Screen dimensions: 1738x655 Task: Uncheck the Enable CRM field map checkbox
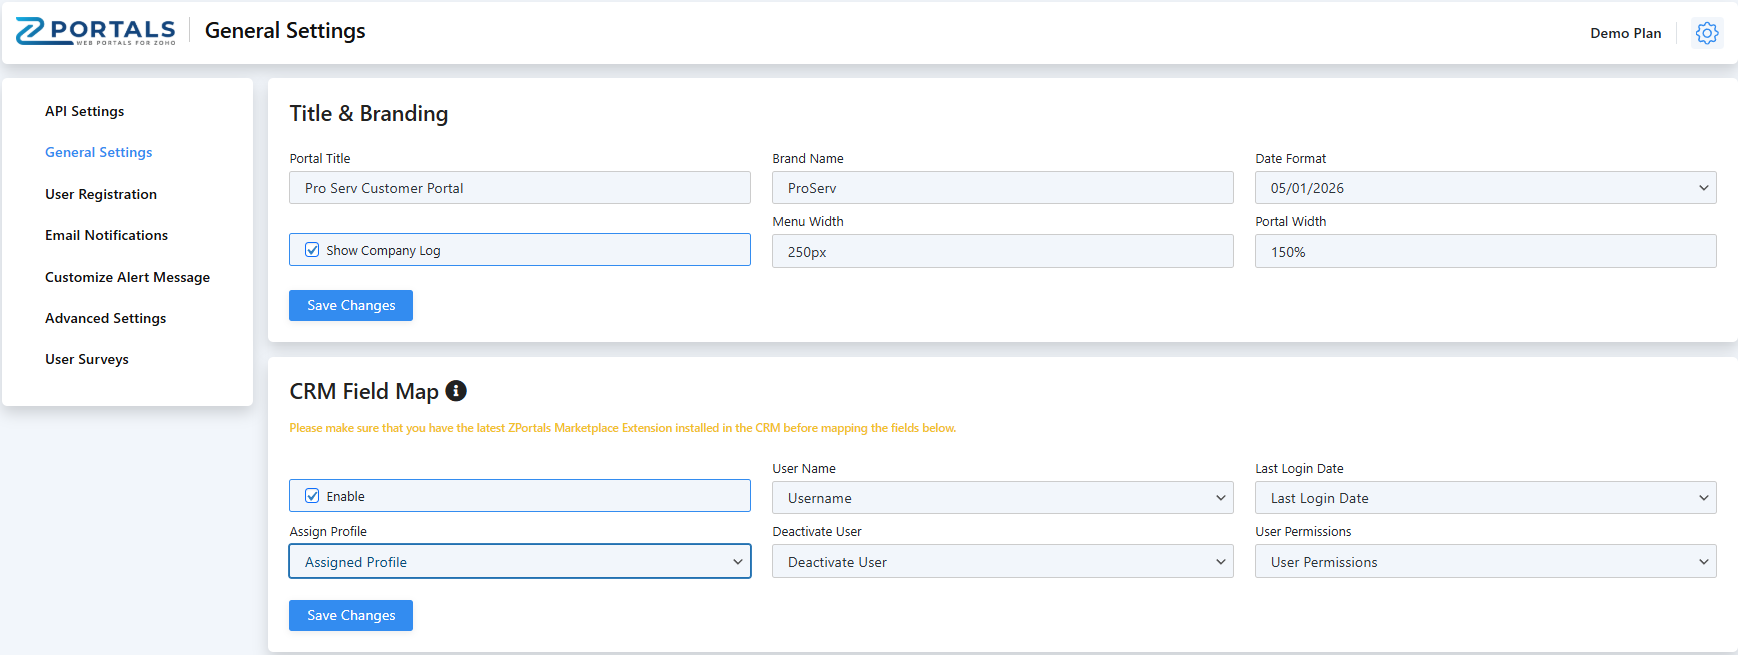click(x=313, y=496)
